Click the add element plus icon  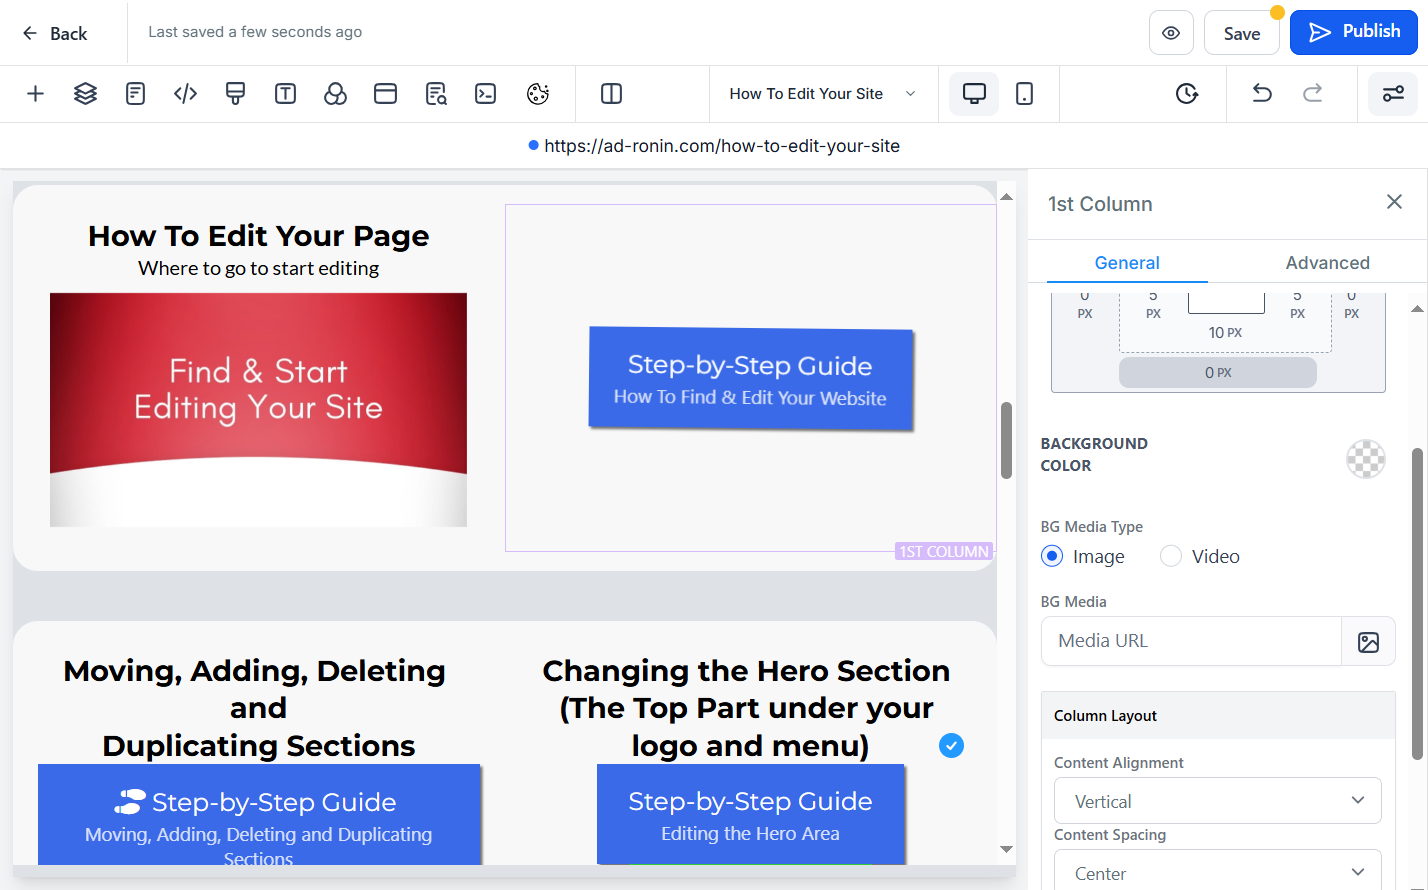click(x=35, y=94)
